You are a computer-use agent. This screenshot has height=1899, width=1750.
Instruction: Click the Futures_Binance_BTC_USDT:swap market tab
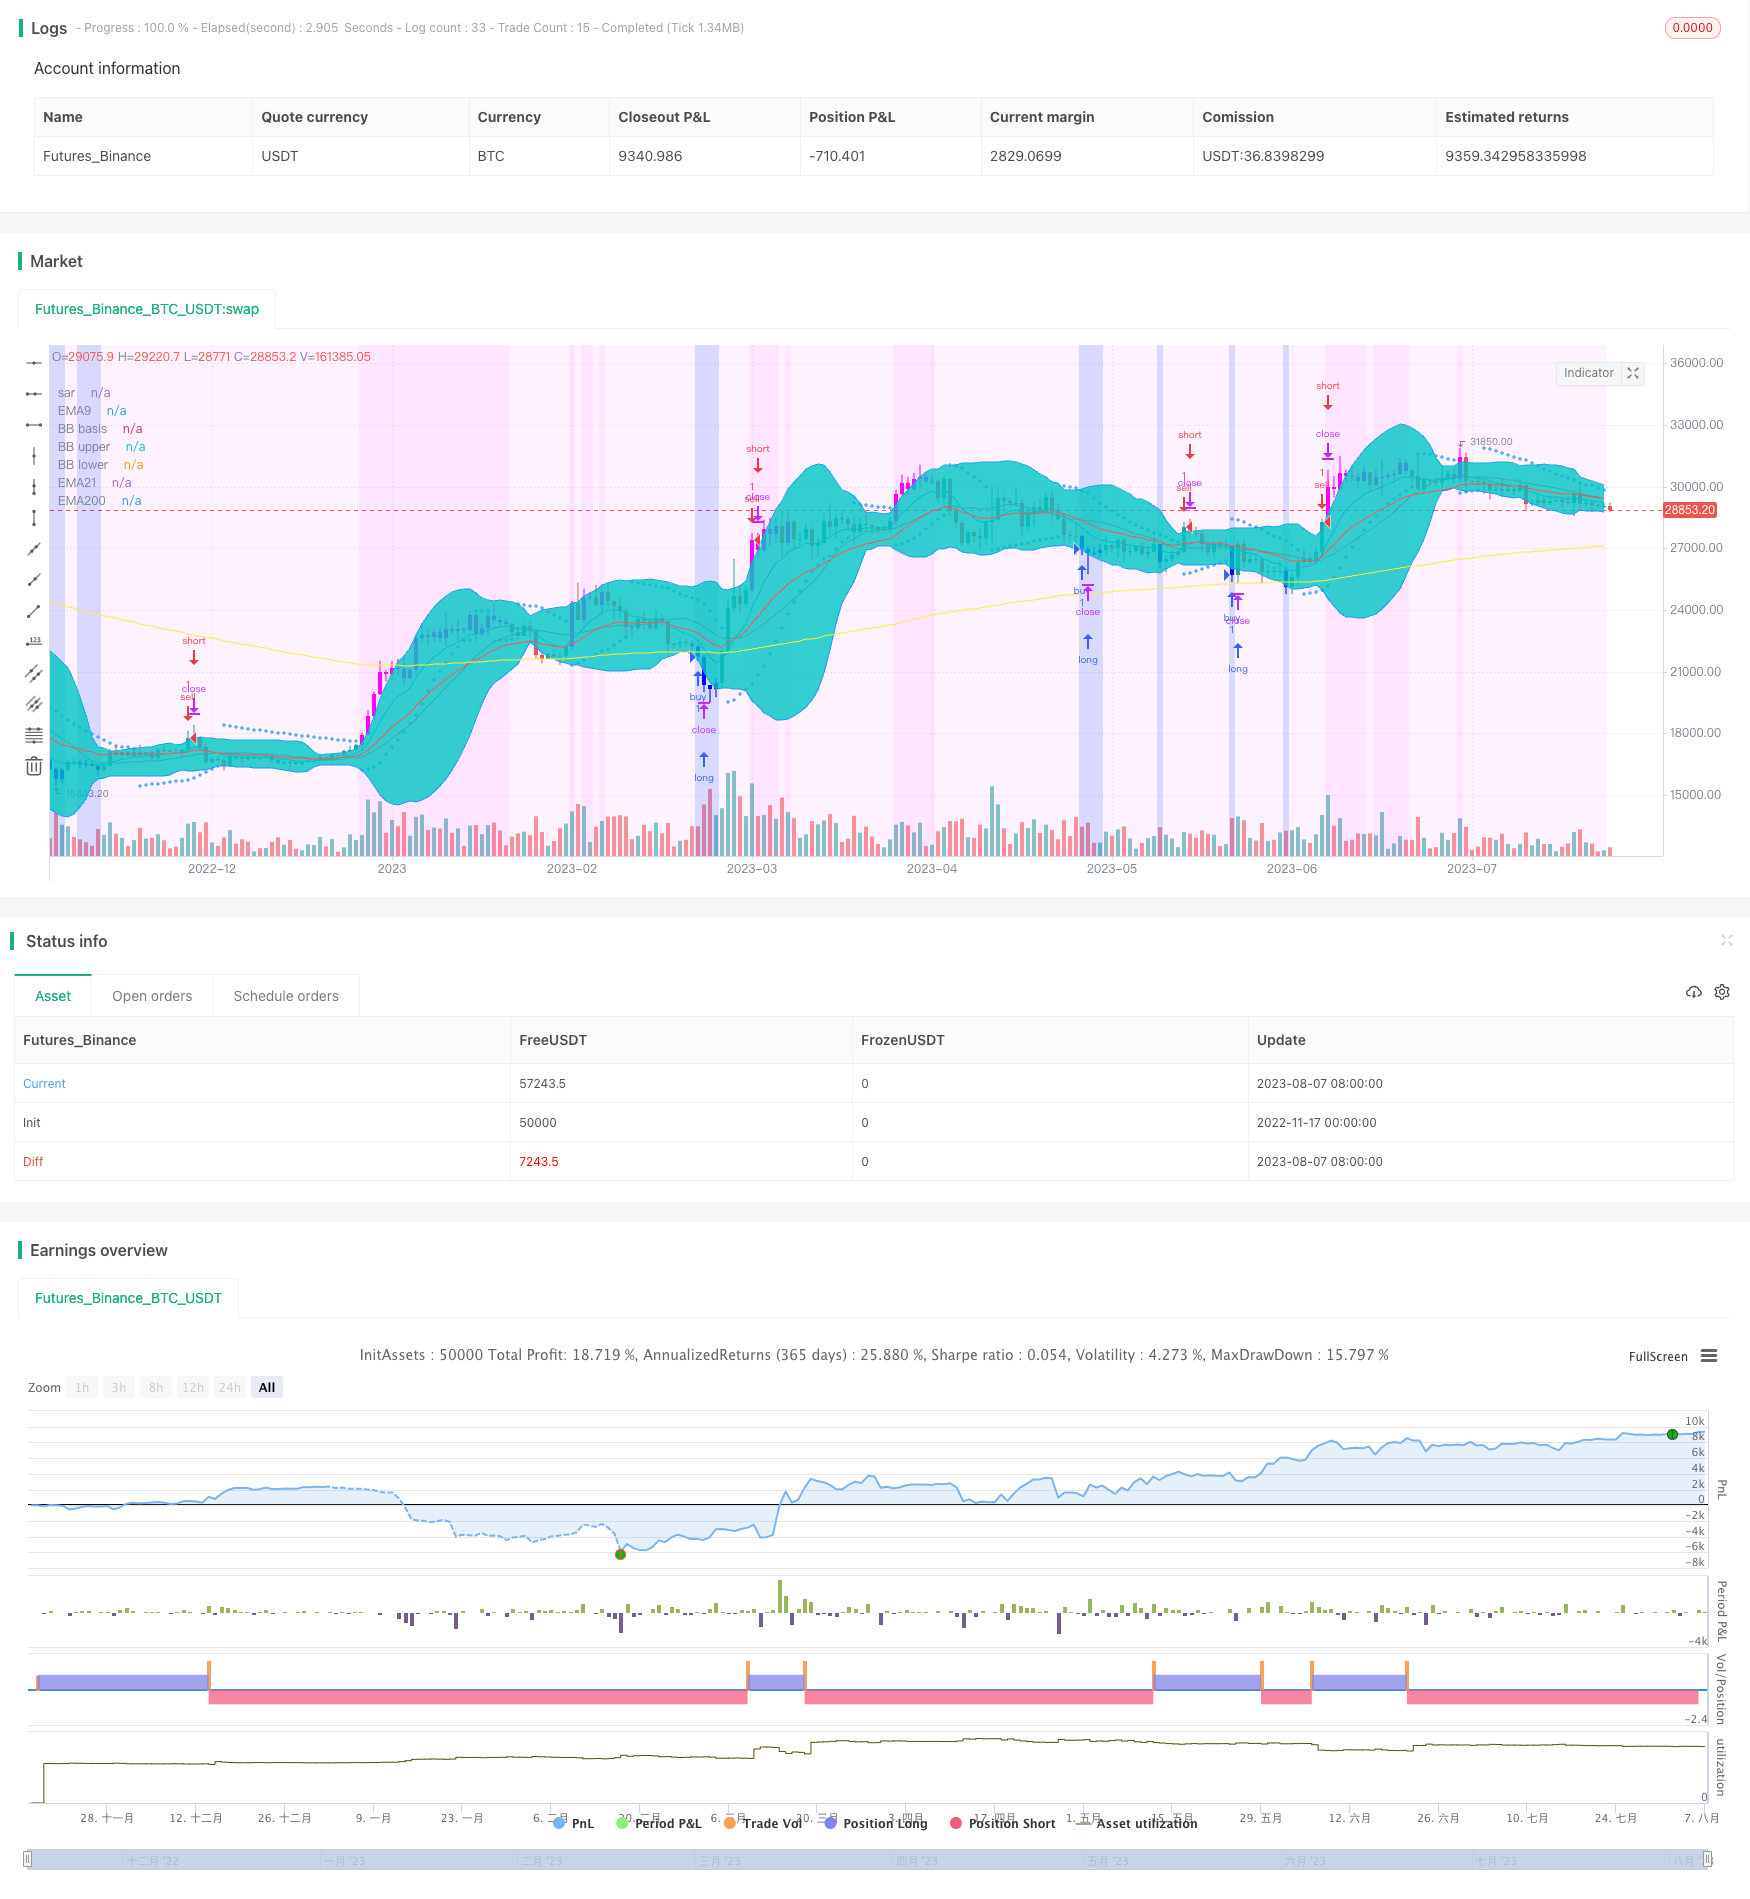[147, 309]
